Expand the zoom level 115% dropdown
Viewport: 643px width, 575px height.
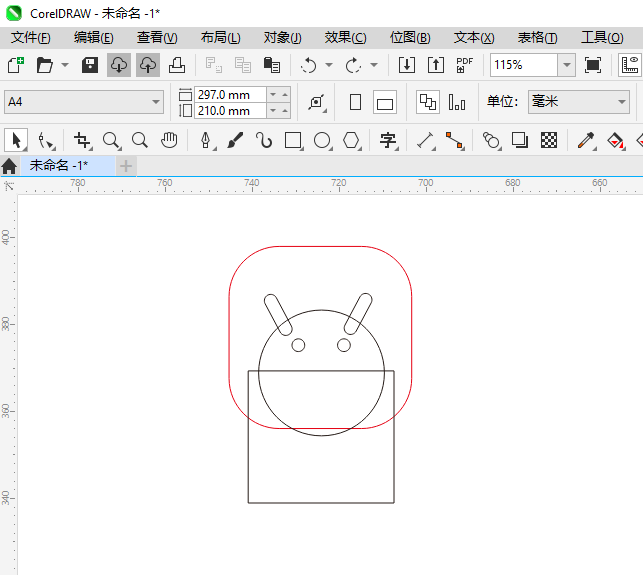click(567, 65)
